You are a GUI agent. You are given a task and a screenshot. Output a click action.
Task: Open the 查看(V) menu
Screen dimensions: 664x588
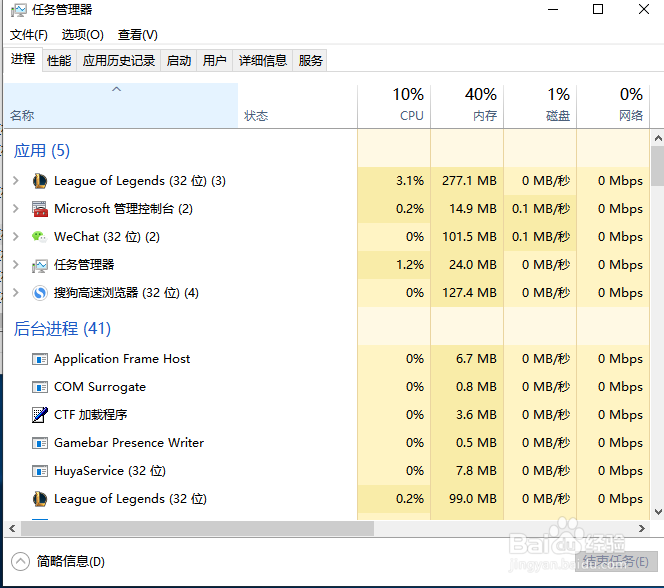click(x=138, y=35)
